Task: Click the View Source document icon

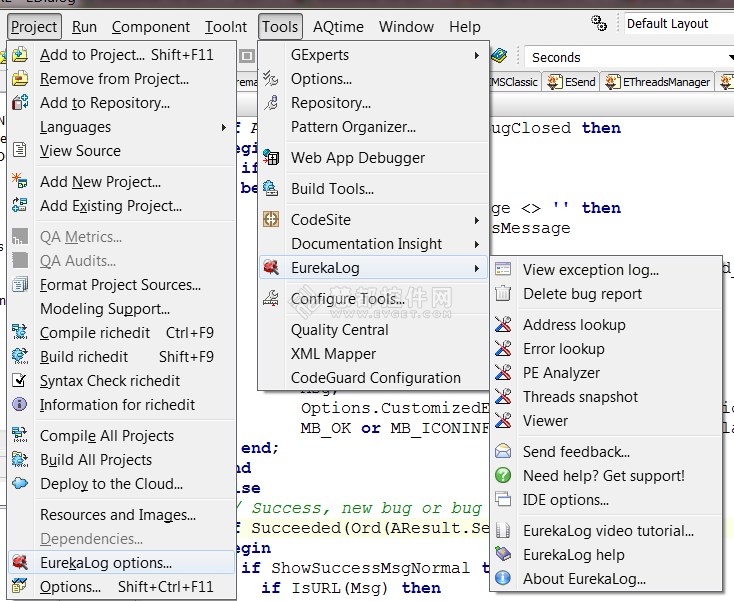Action: click(20, 150)
